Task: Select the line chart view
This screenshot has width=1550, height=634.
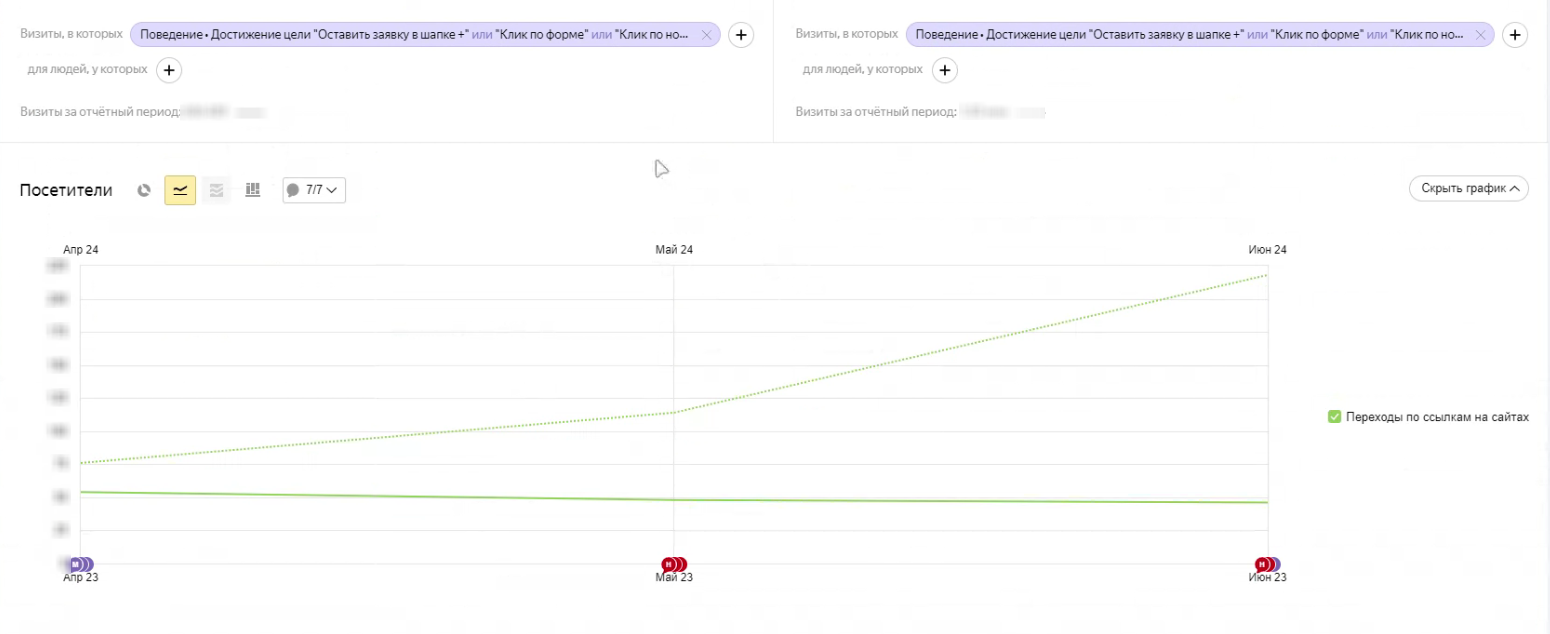Action: click(180, 189)
